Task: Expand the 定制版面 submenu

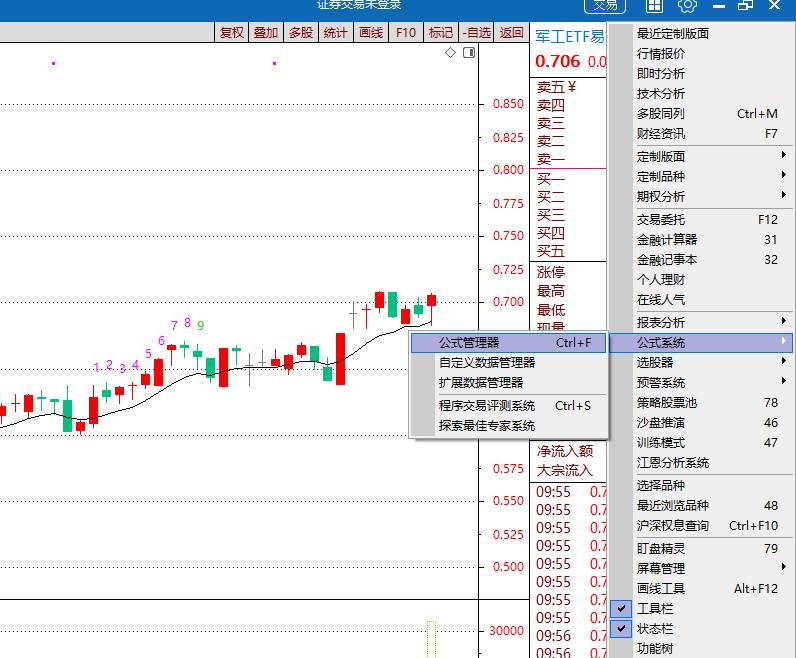Action: click(x=701, y=156)
